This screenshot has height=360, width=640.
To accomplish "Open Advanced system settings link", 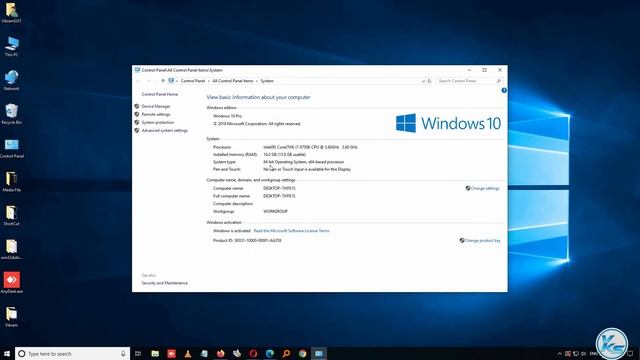I will tap(164, 131).
